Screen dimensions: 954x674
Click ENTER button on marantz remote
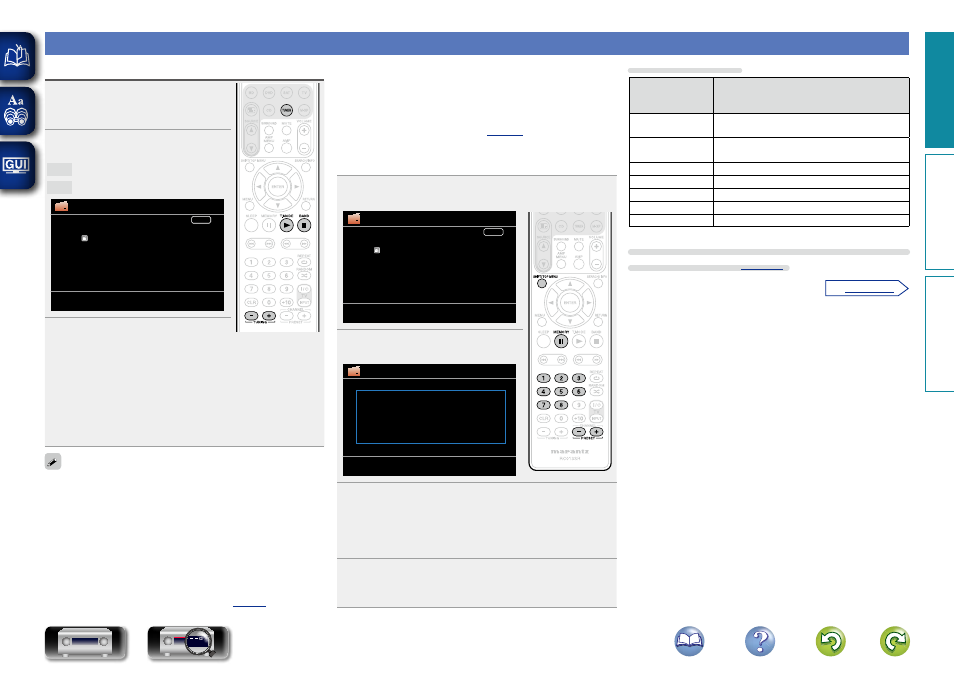[x=569, y=302]
